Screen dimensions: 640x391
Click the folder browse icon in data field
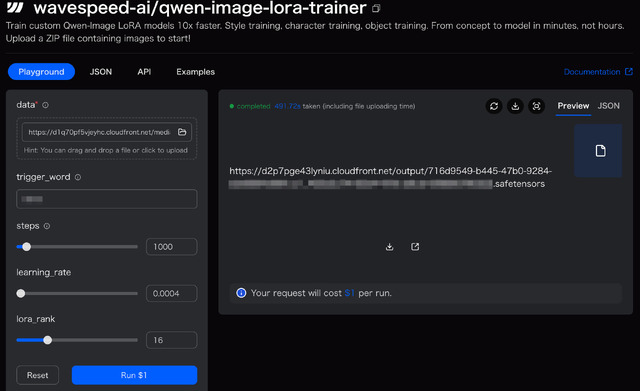pos(182,132)
